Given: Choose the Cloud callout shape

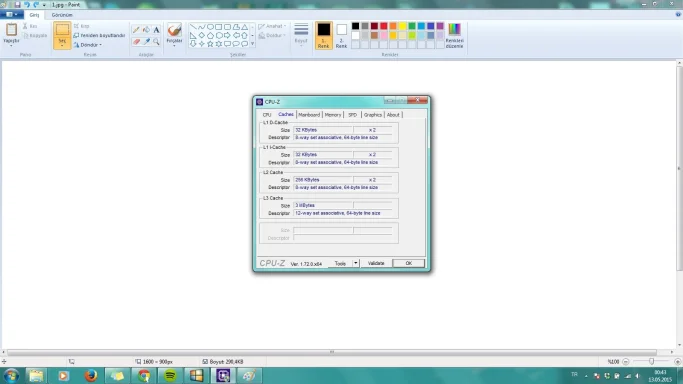Looking at the screenshot, I should coord(244,44).
